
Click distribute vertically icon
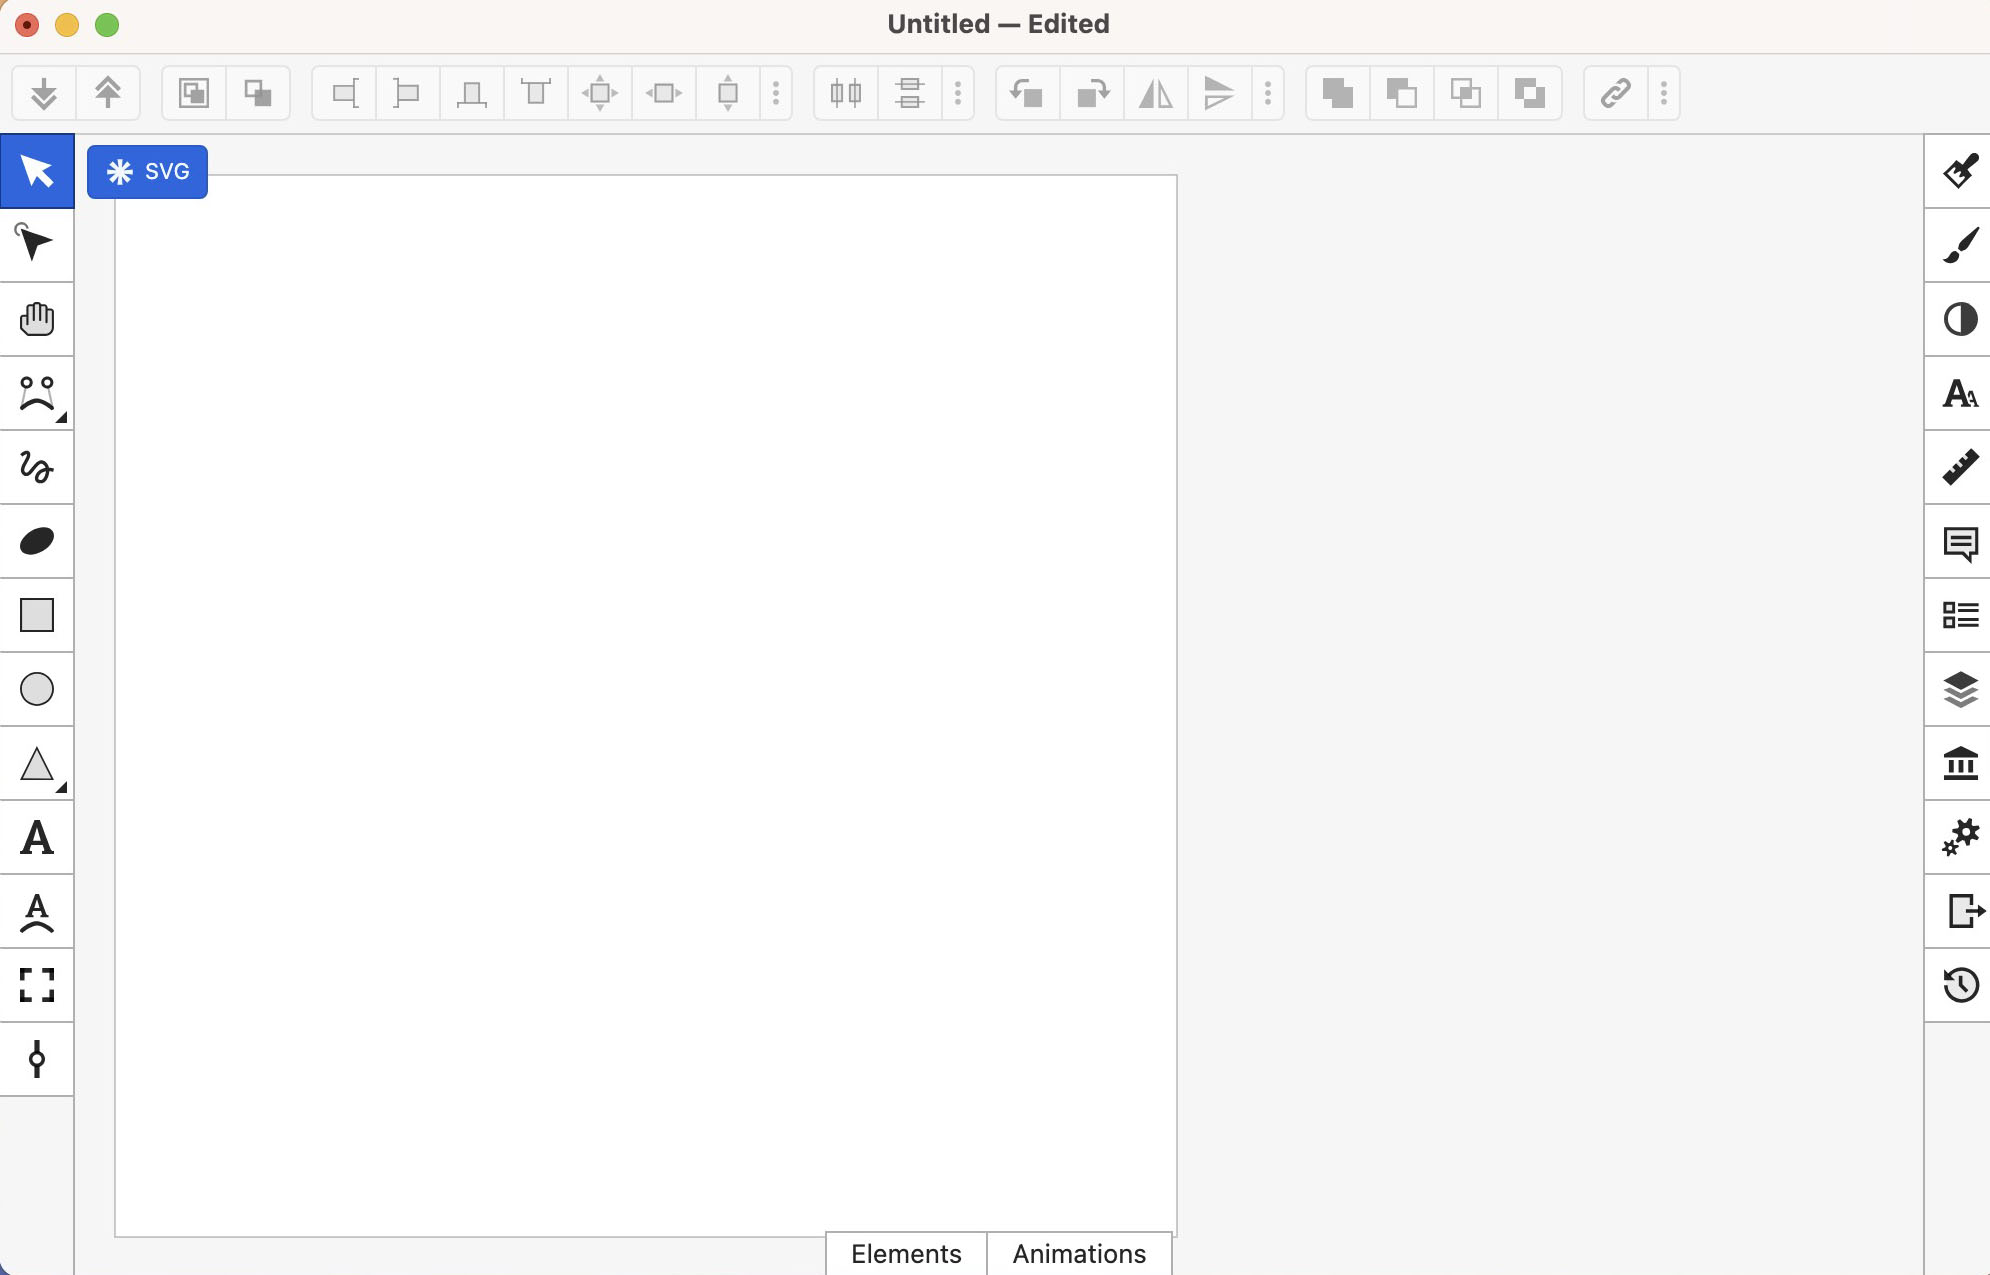(x=910, y=93)
